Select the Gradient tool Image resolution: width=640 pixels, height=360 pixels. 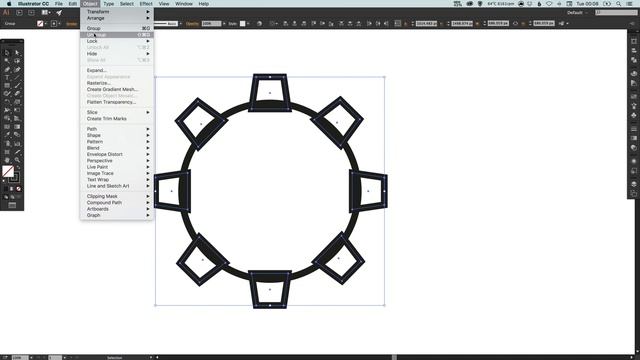(x=17, y=127)
